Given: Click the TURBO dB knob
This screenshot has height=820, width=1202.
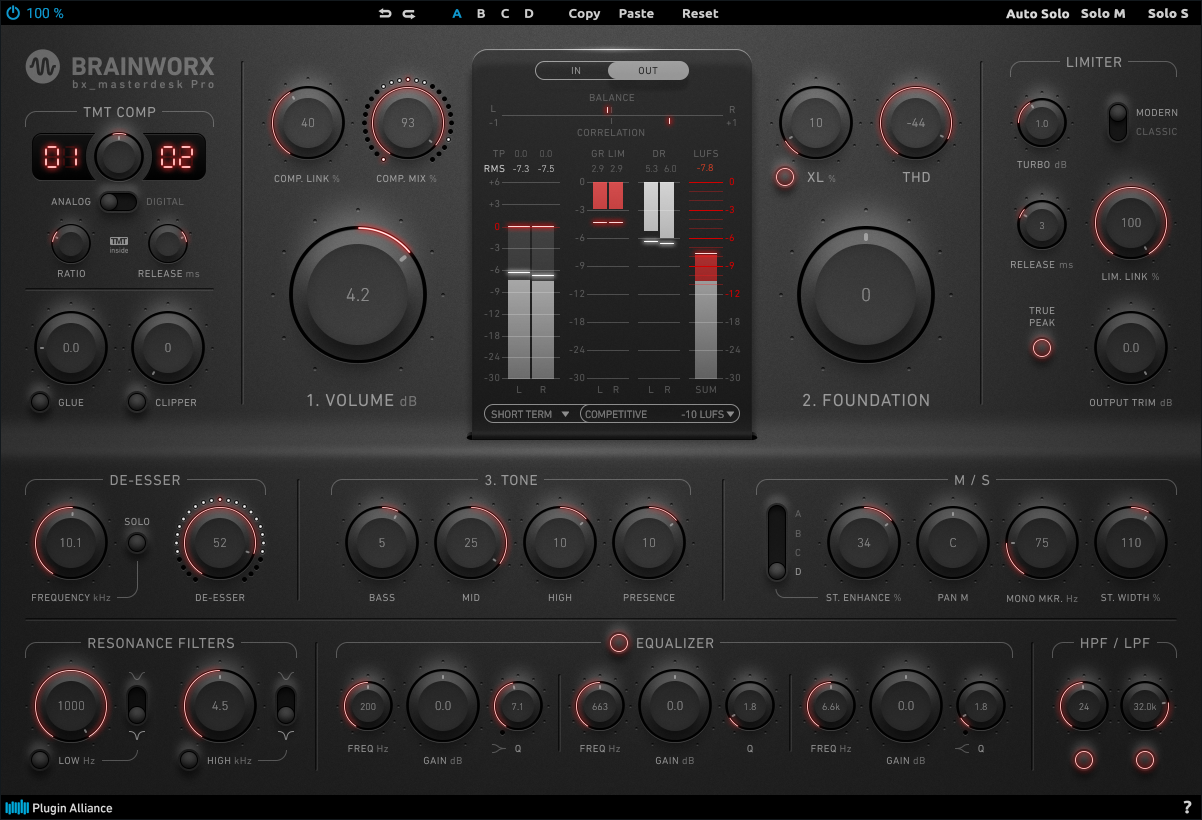Looking at the screenshot, I should tap(1042, 123).
